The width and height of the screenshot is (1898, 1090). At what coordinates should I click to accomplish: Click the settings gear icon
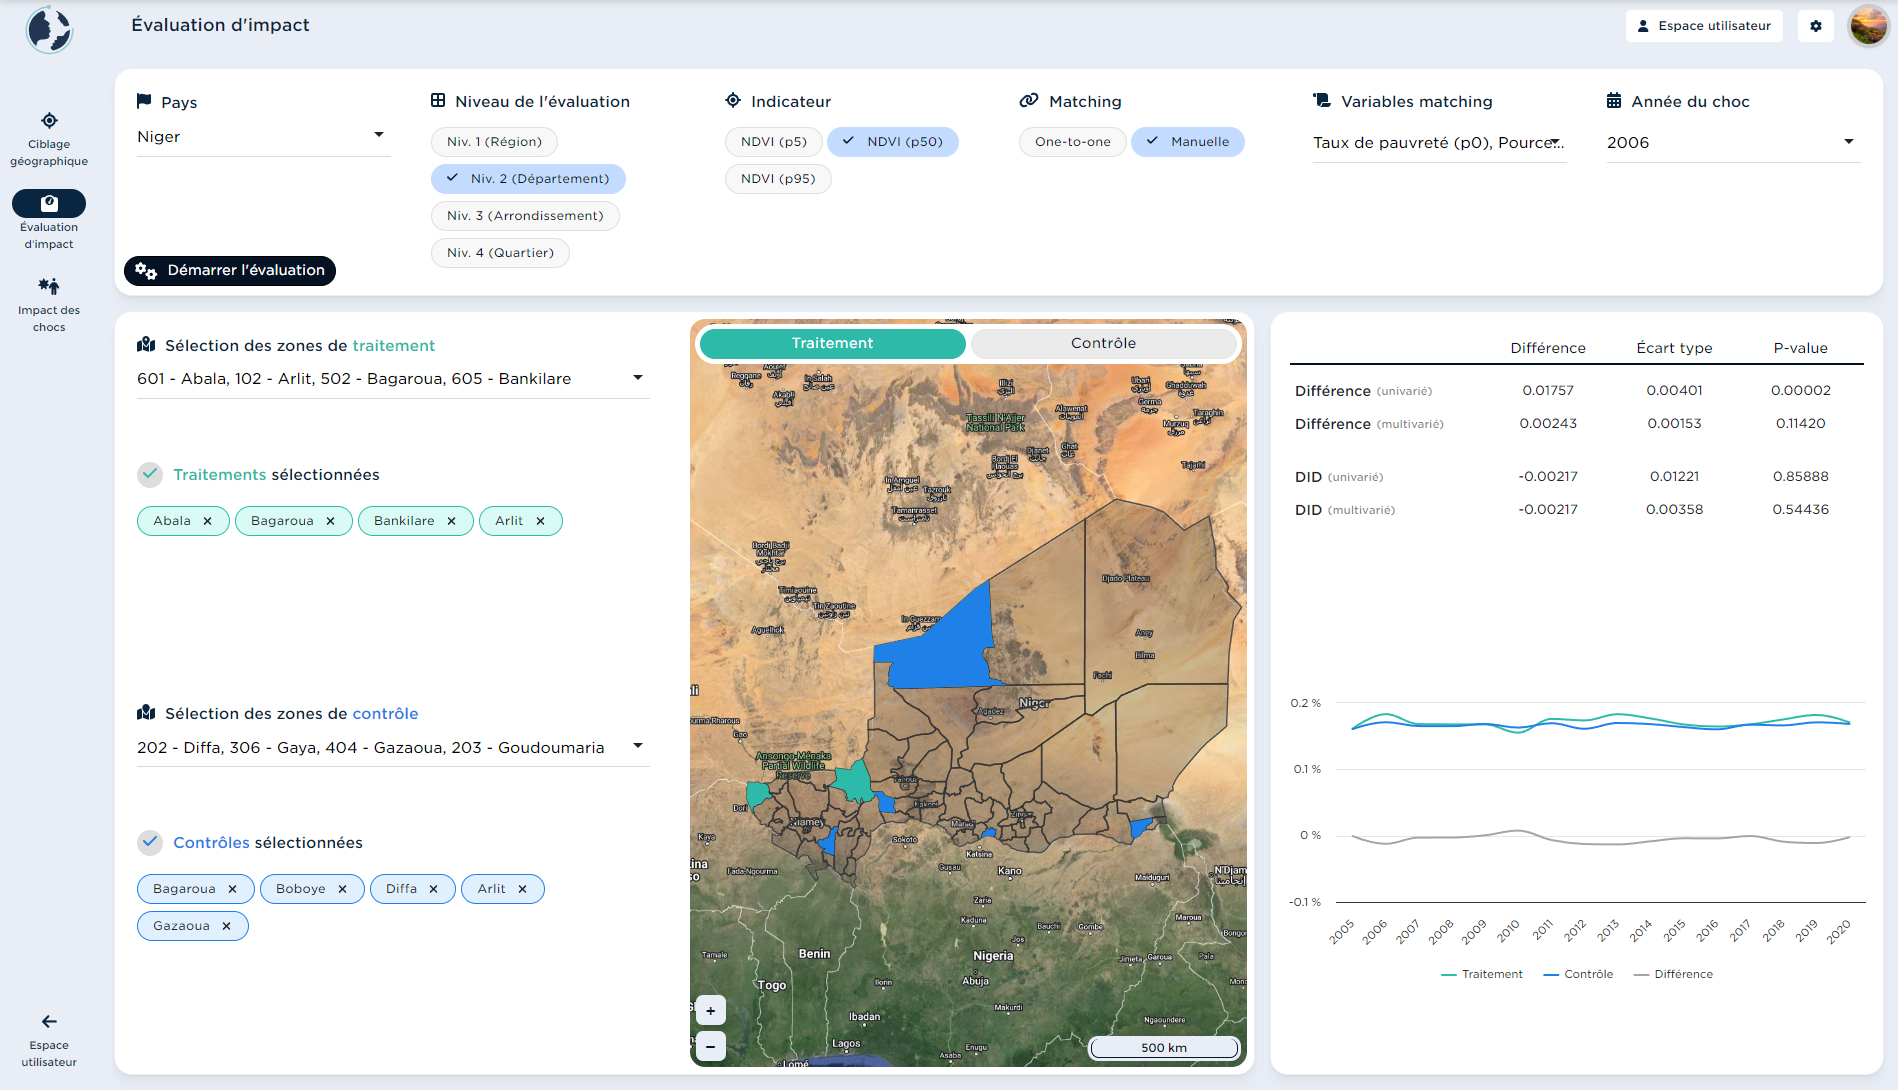point(1815,26)
